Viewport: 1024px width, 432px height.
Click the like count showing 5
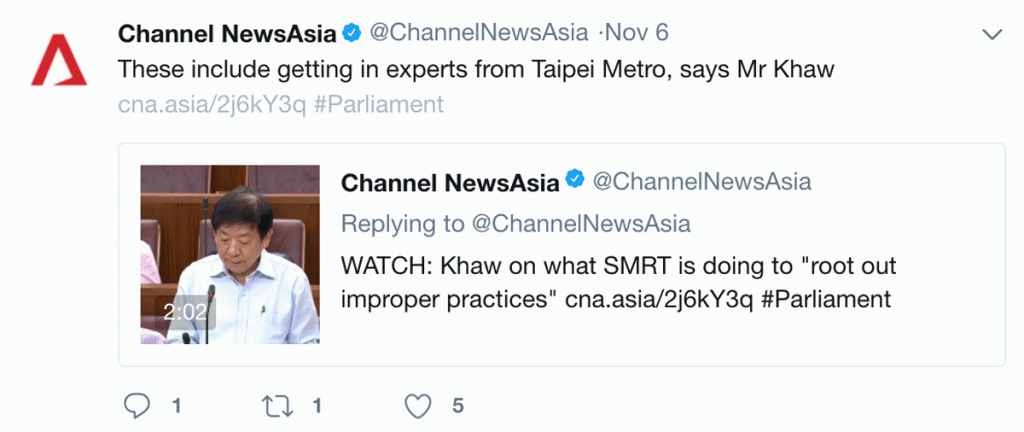coord(458,405)
